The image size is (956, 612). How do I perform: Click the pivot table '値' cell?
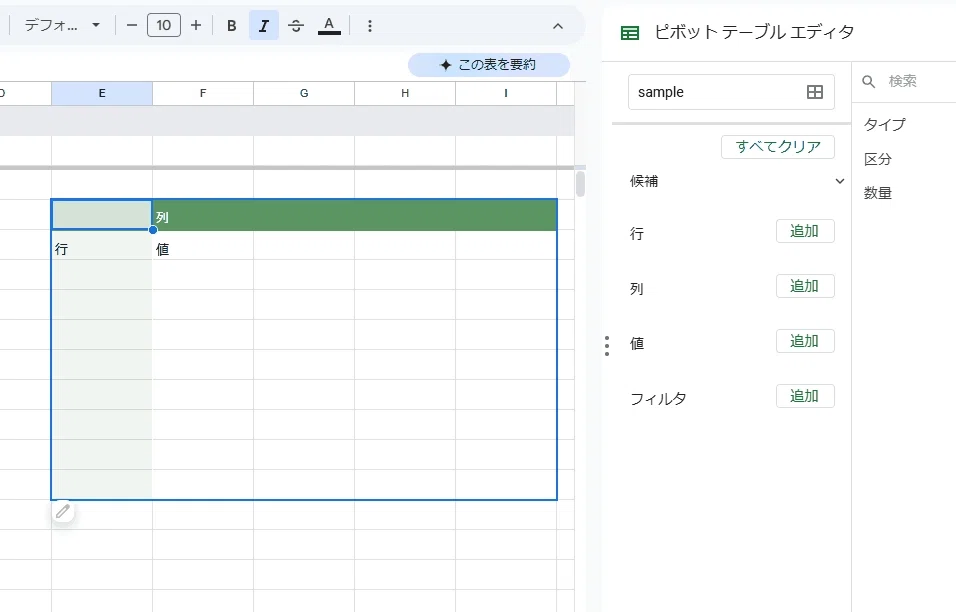(203, 246)
